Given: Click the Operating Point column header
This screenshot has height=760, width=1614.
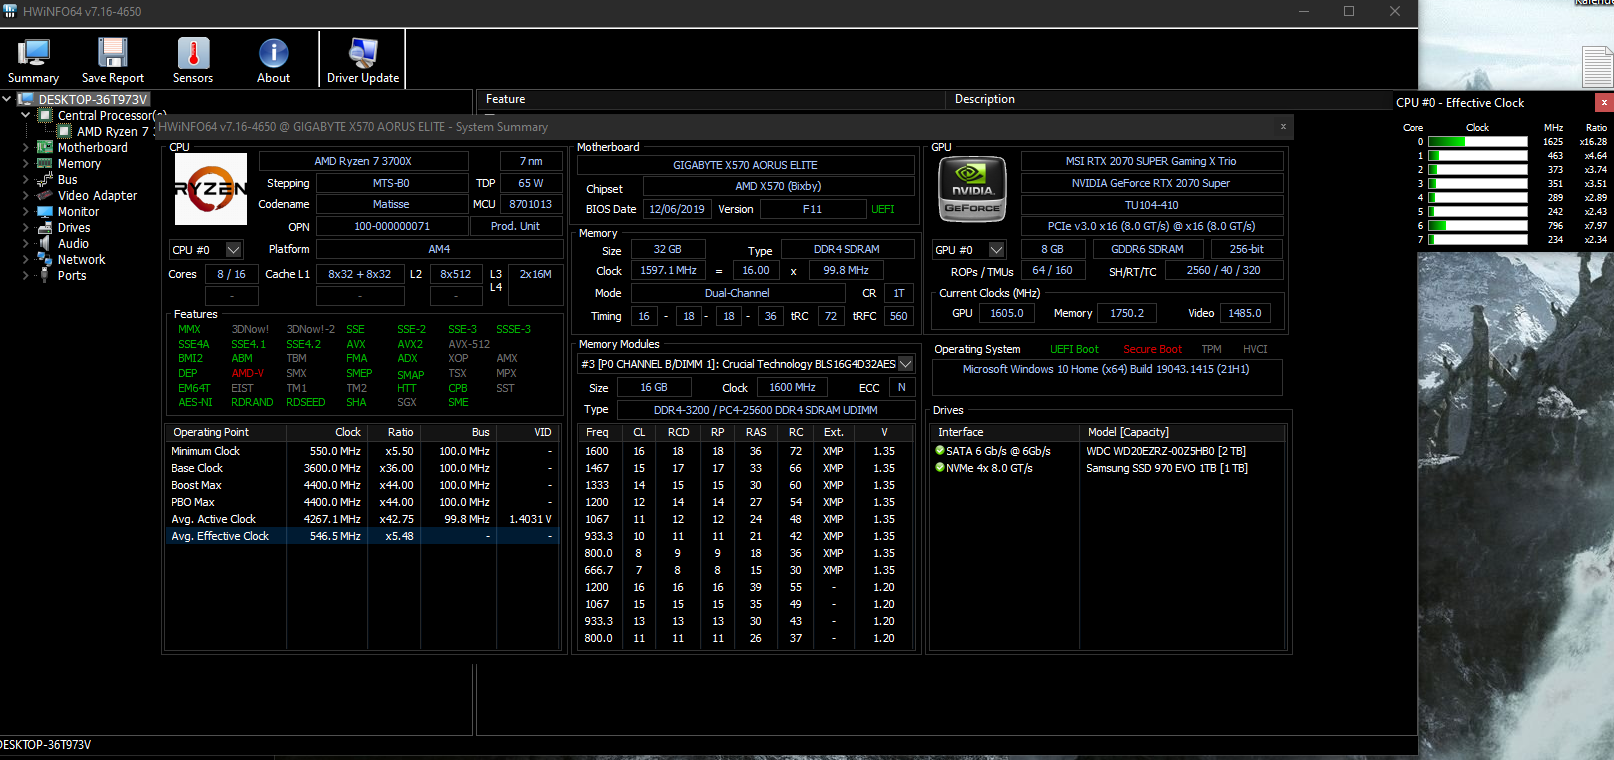Looking at the screenshot, I should pos(226,432).
